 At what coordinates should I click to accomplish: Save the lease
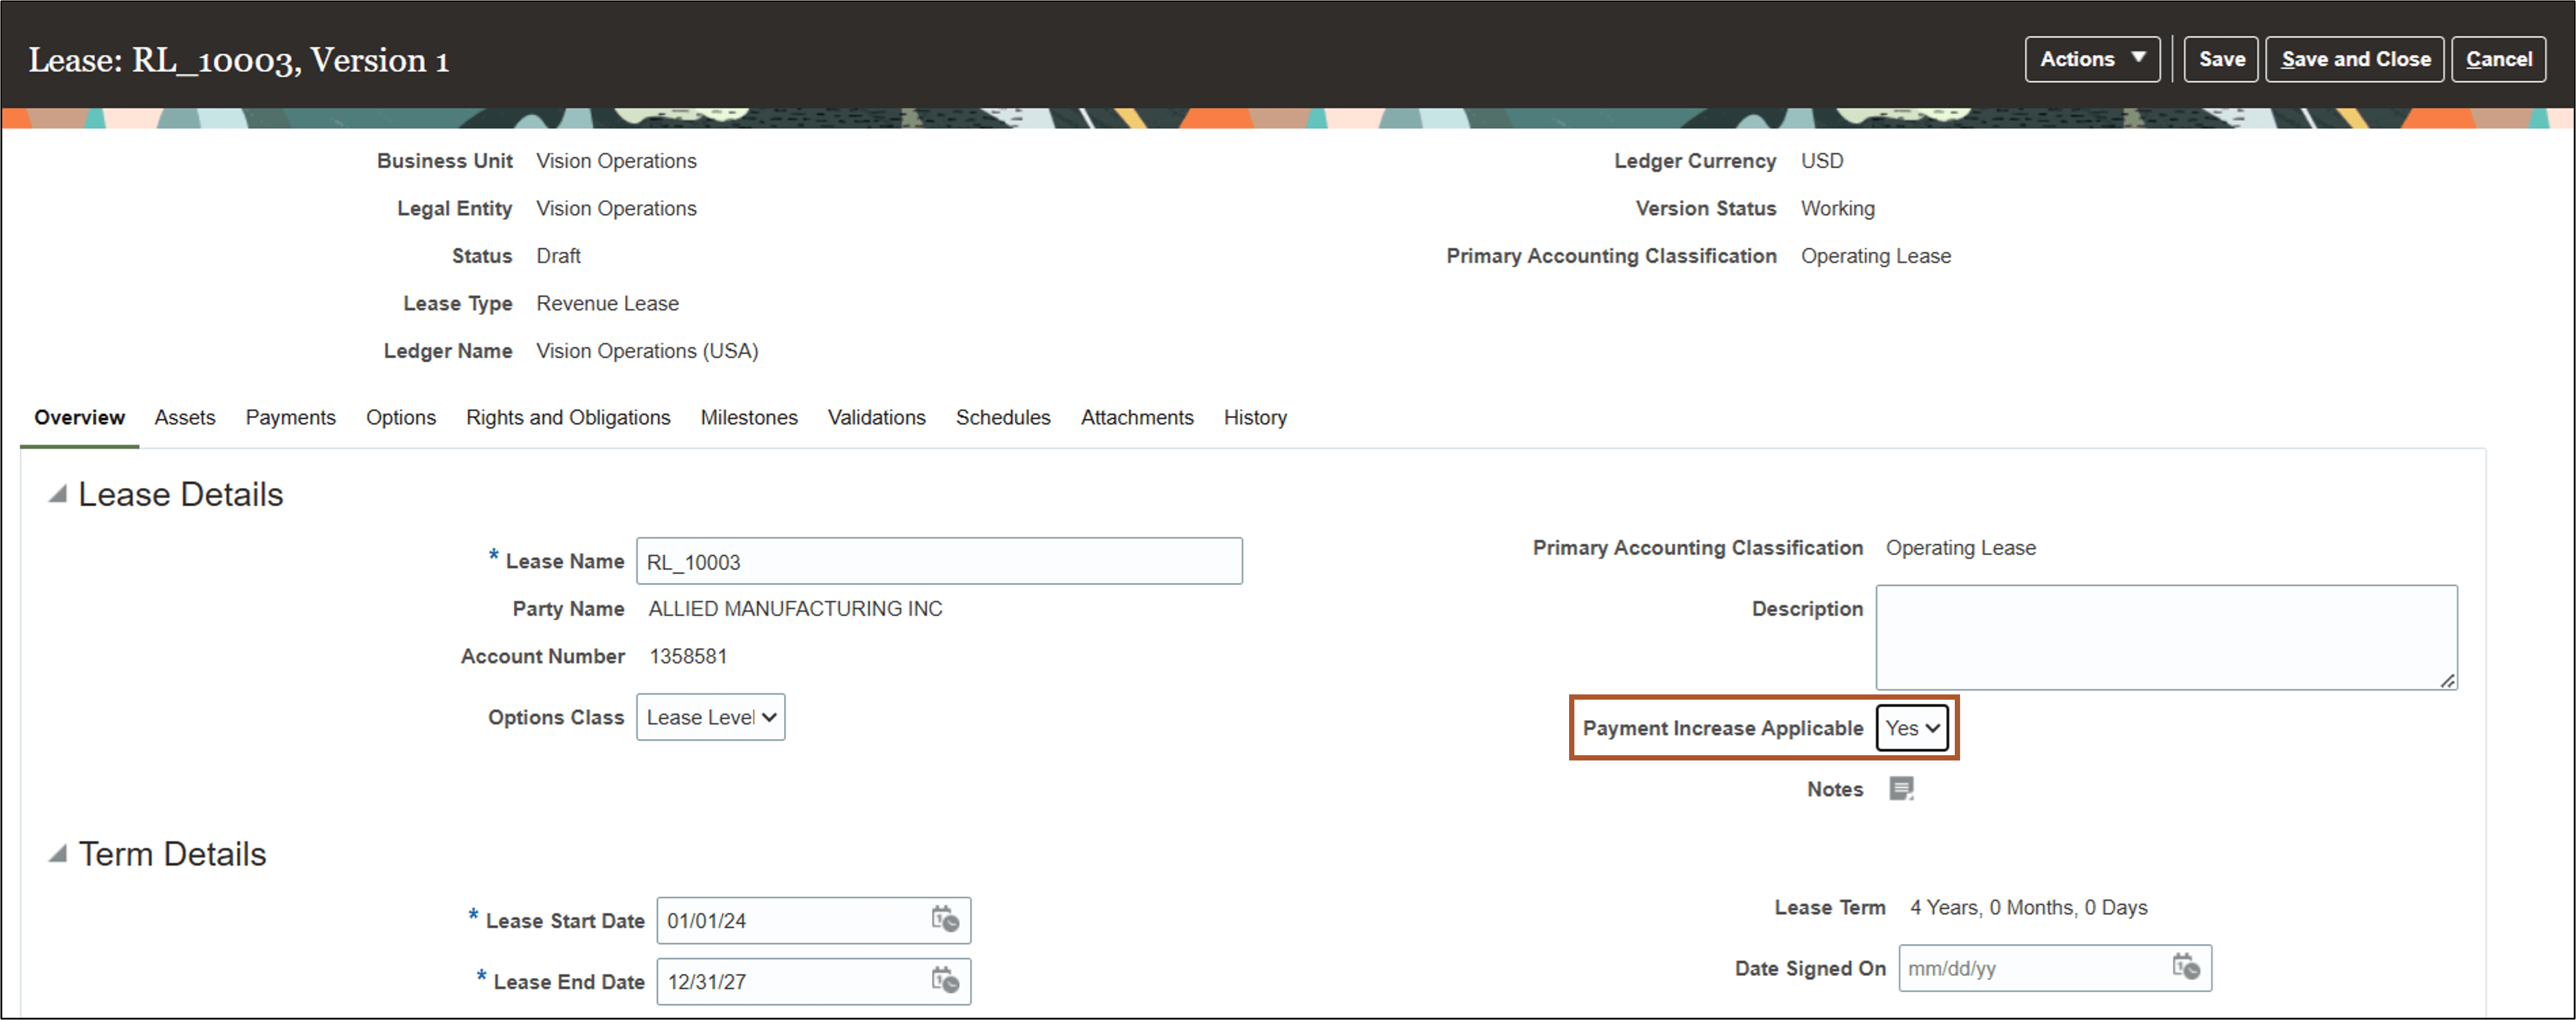point(2221,58)
